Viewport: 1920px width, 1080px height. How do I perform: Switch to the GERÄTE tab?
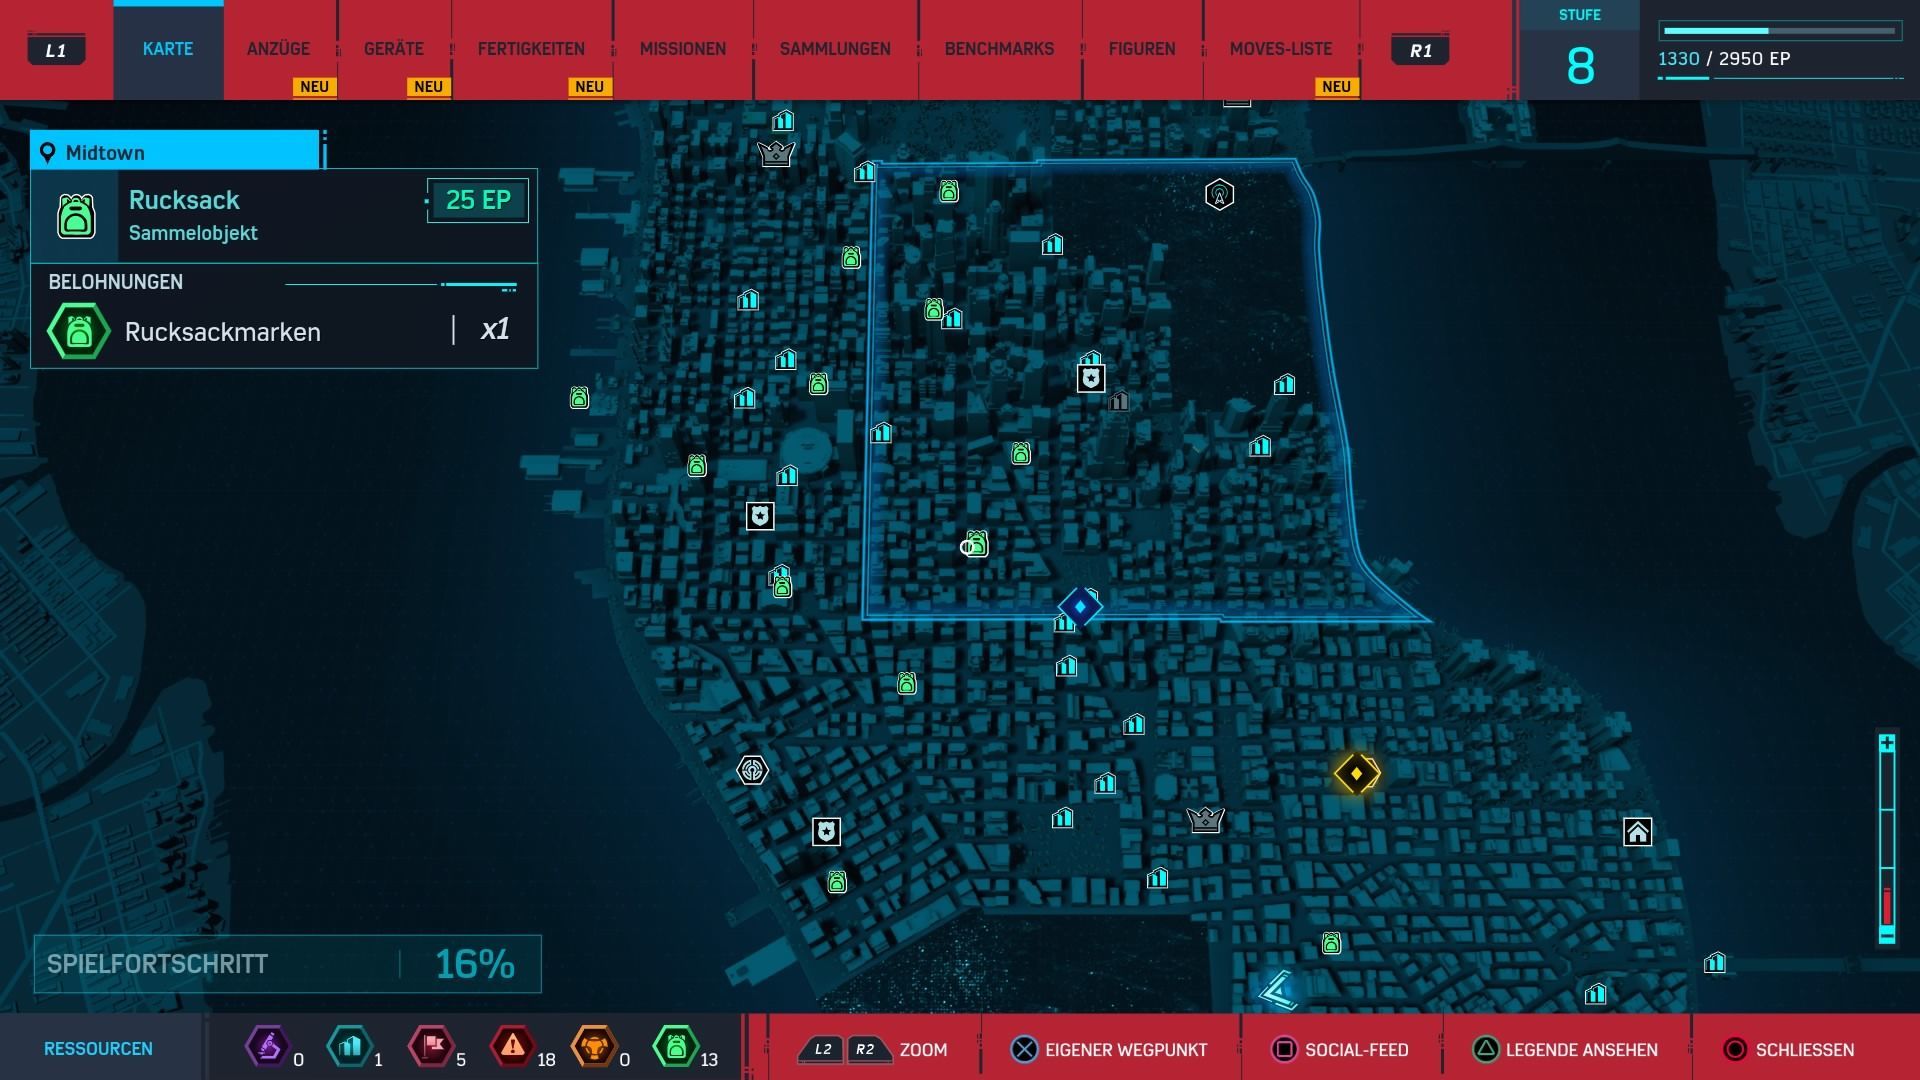pos(394,49)
